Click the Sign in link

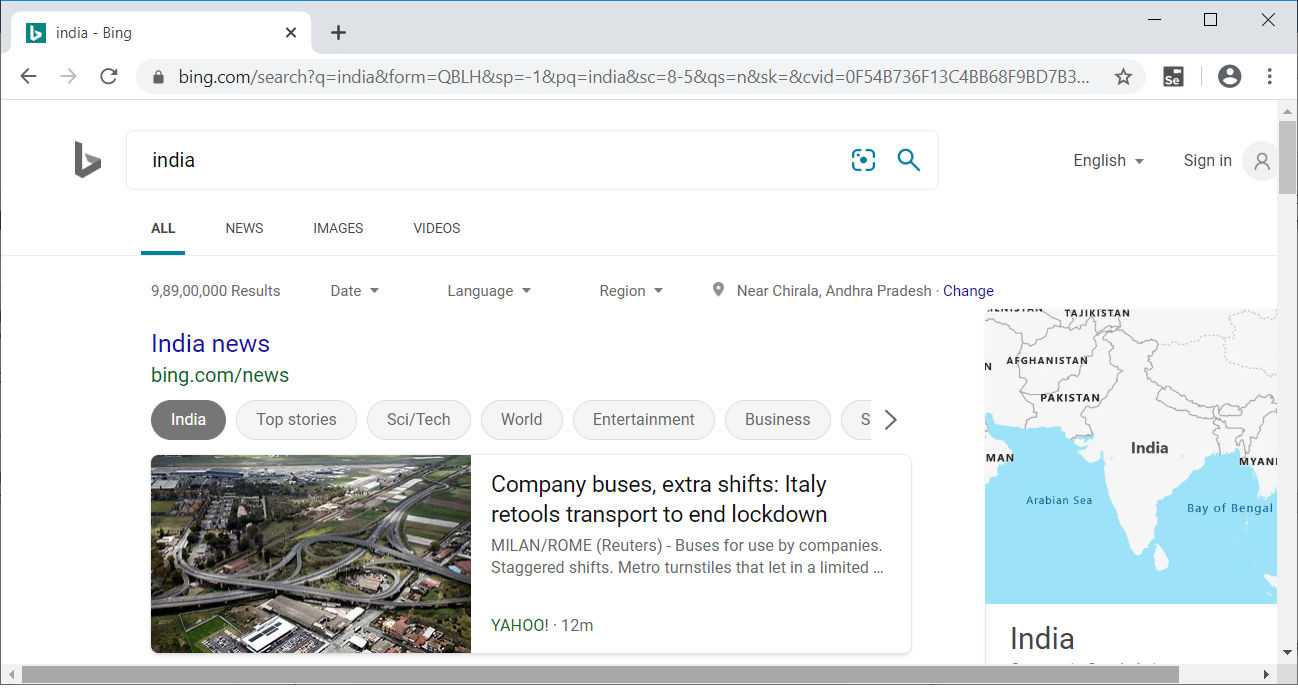pos(1207,160)
